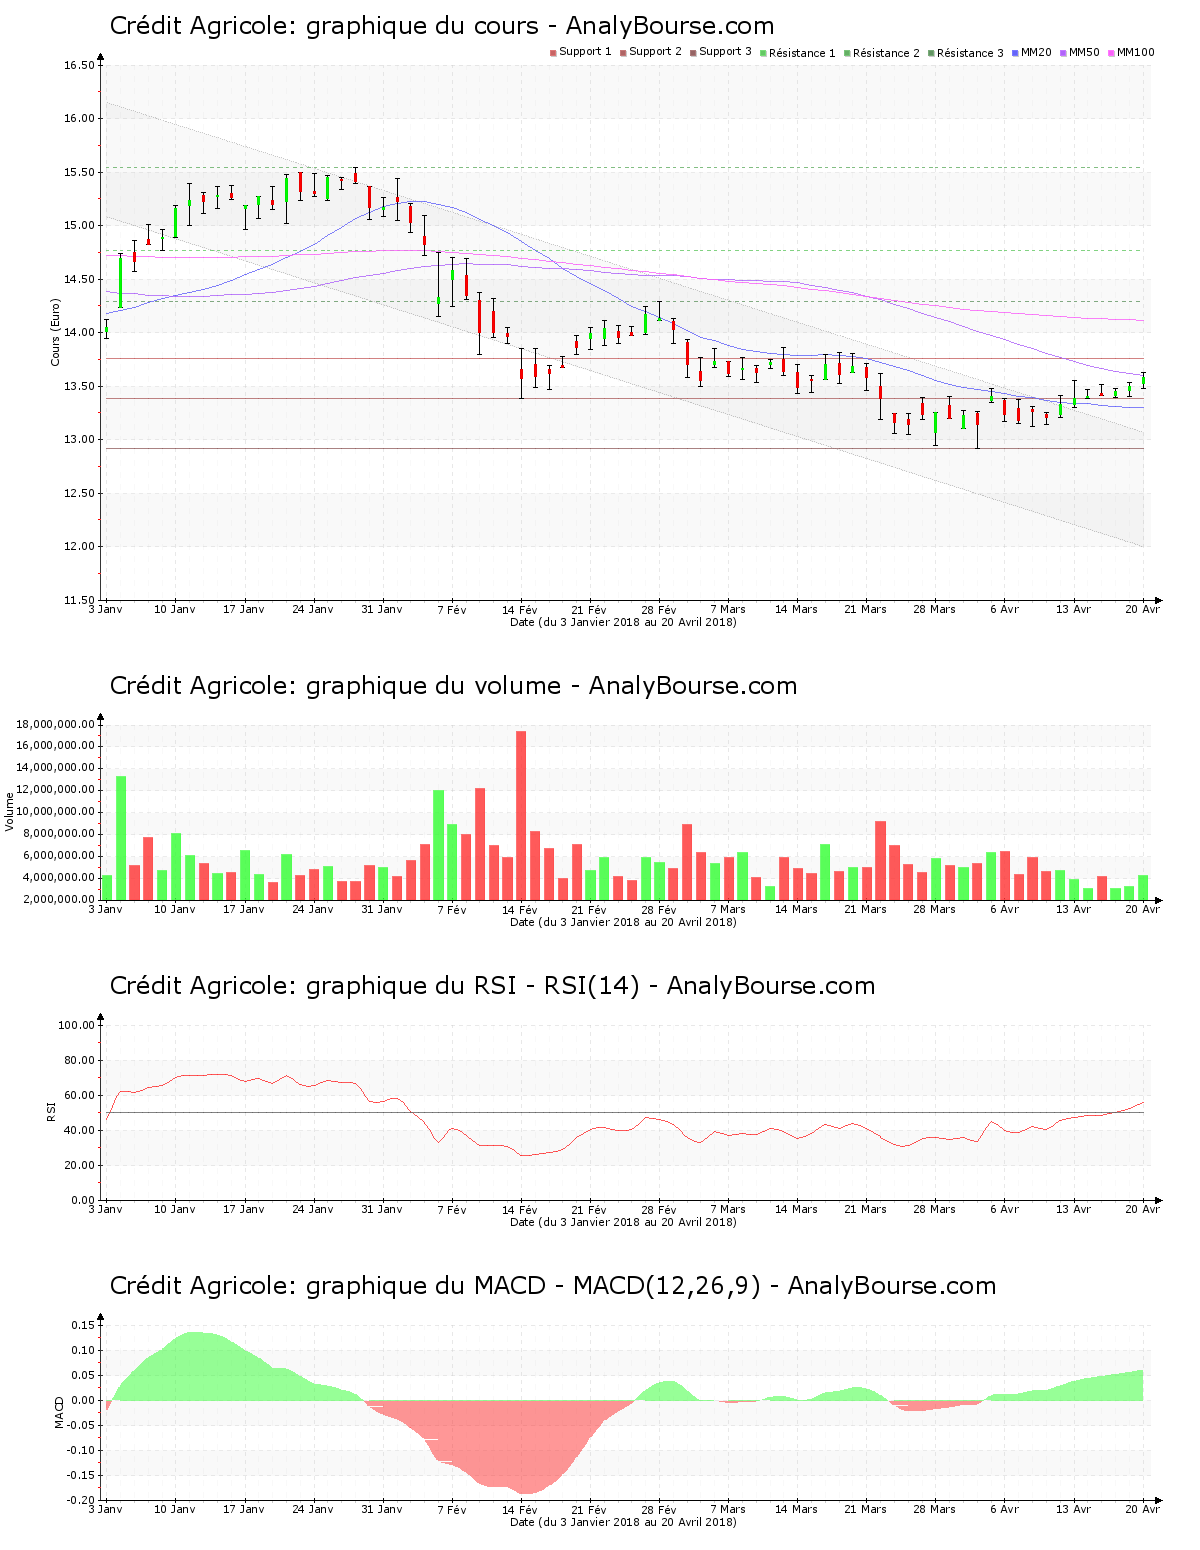Click the 'Cours (Euro)' vertical axis label
The image size is (1200, 1550).
pos(56,332)
